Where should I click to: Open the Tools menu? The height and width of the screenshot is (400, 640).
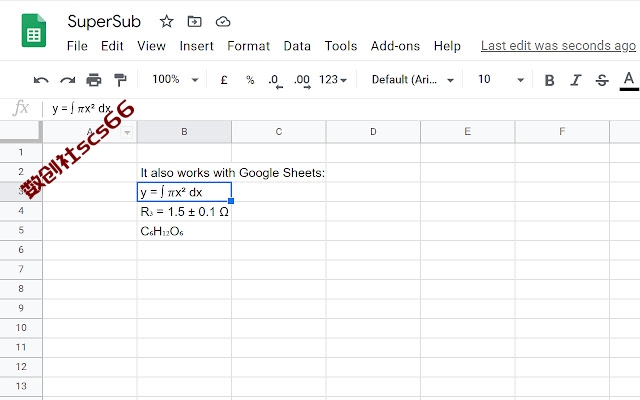341,46
